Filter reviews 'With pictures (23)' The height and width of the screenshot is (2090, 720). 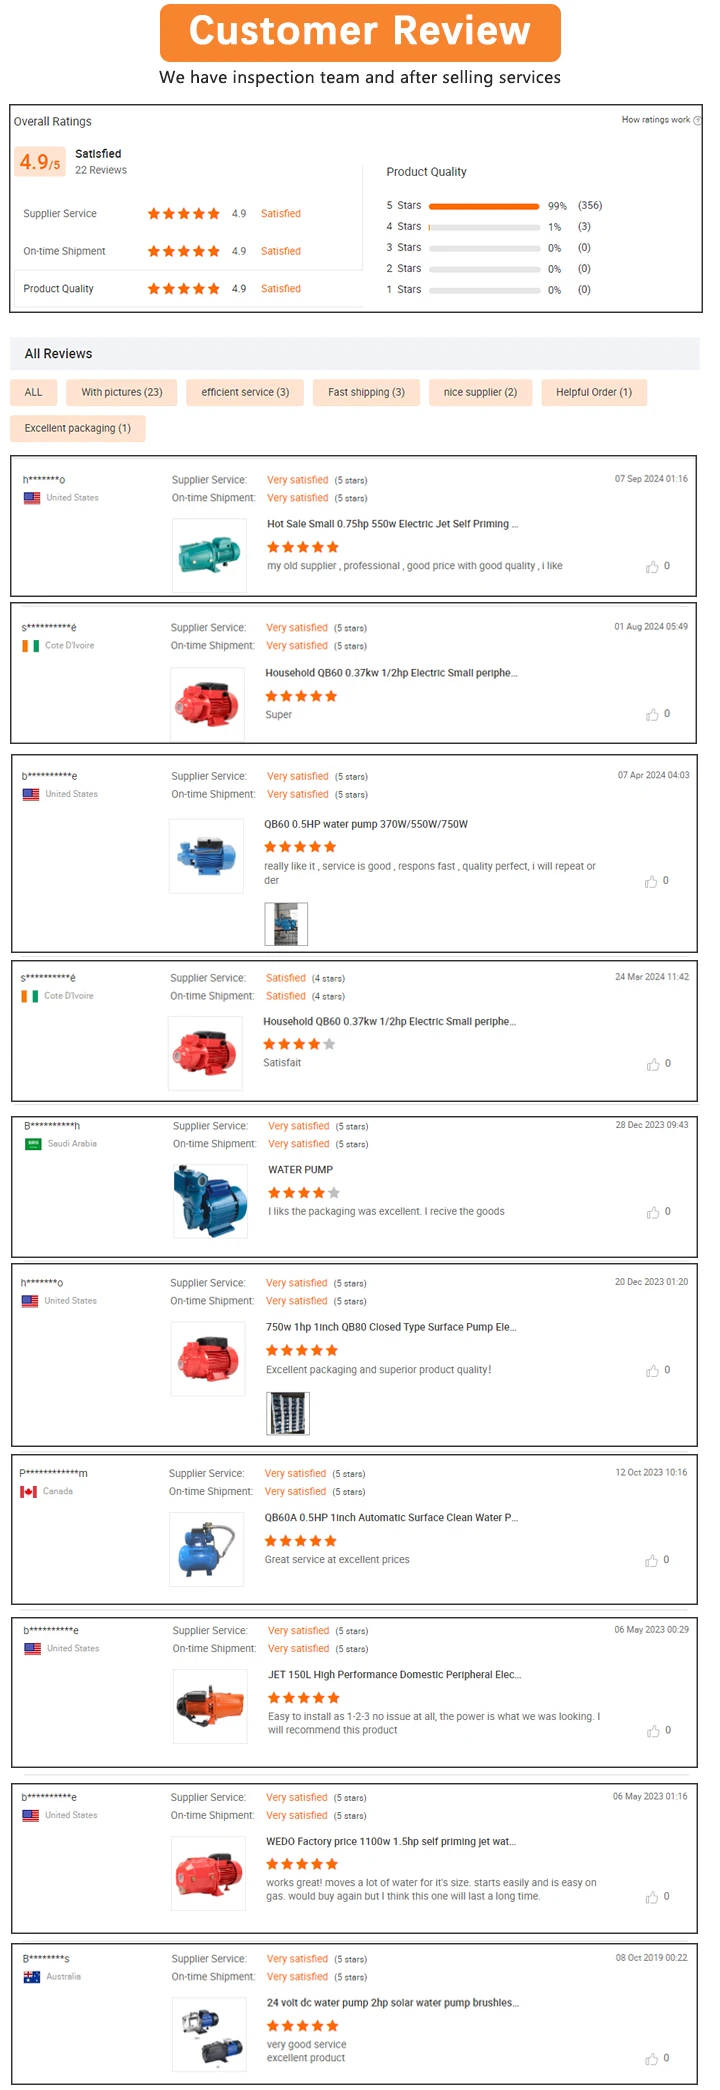tap(122, 392)
